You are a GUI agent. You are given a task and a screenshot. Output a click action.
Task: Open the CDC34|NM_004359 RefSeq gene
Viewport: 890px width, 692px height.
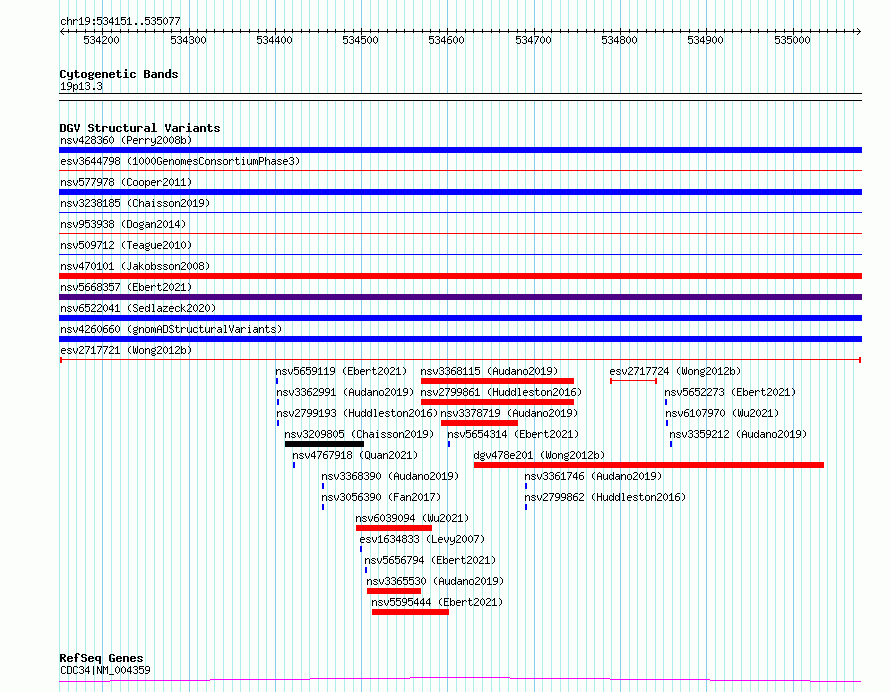coord(105,670)
